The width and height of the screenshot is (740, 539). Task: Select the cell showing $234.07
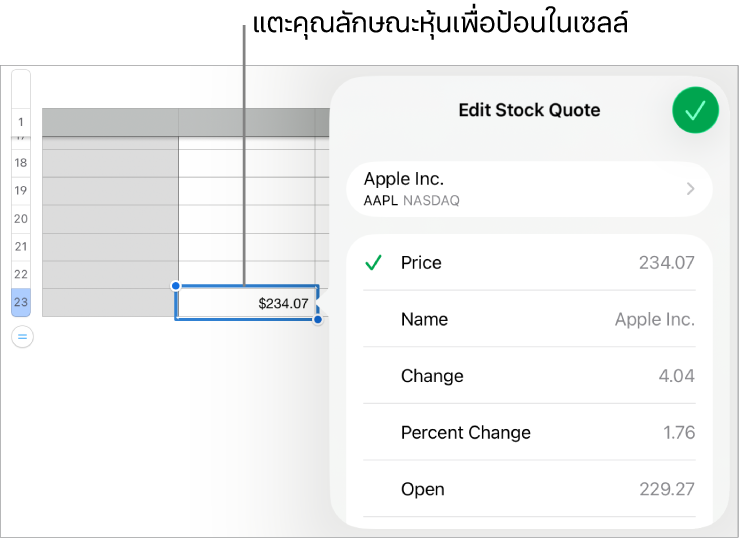(247, 303)
